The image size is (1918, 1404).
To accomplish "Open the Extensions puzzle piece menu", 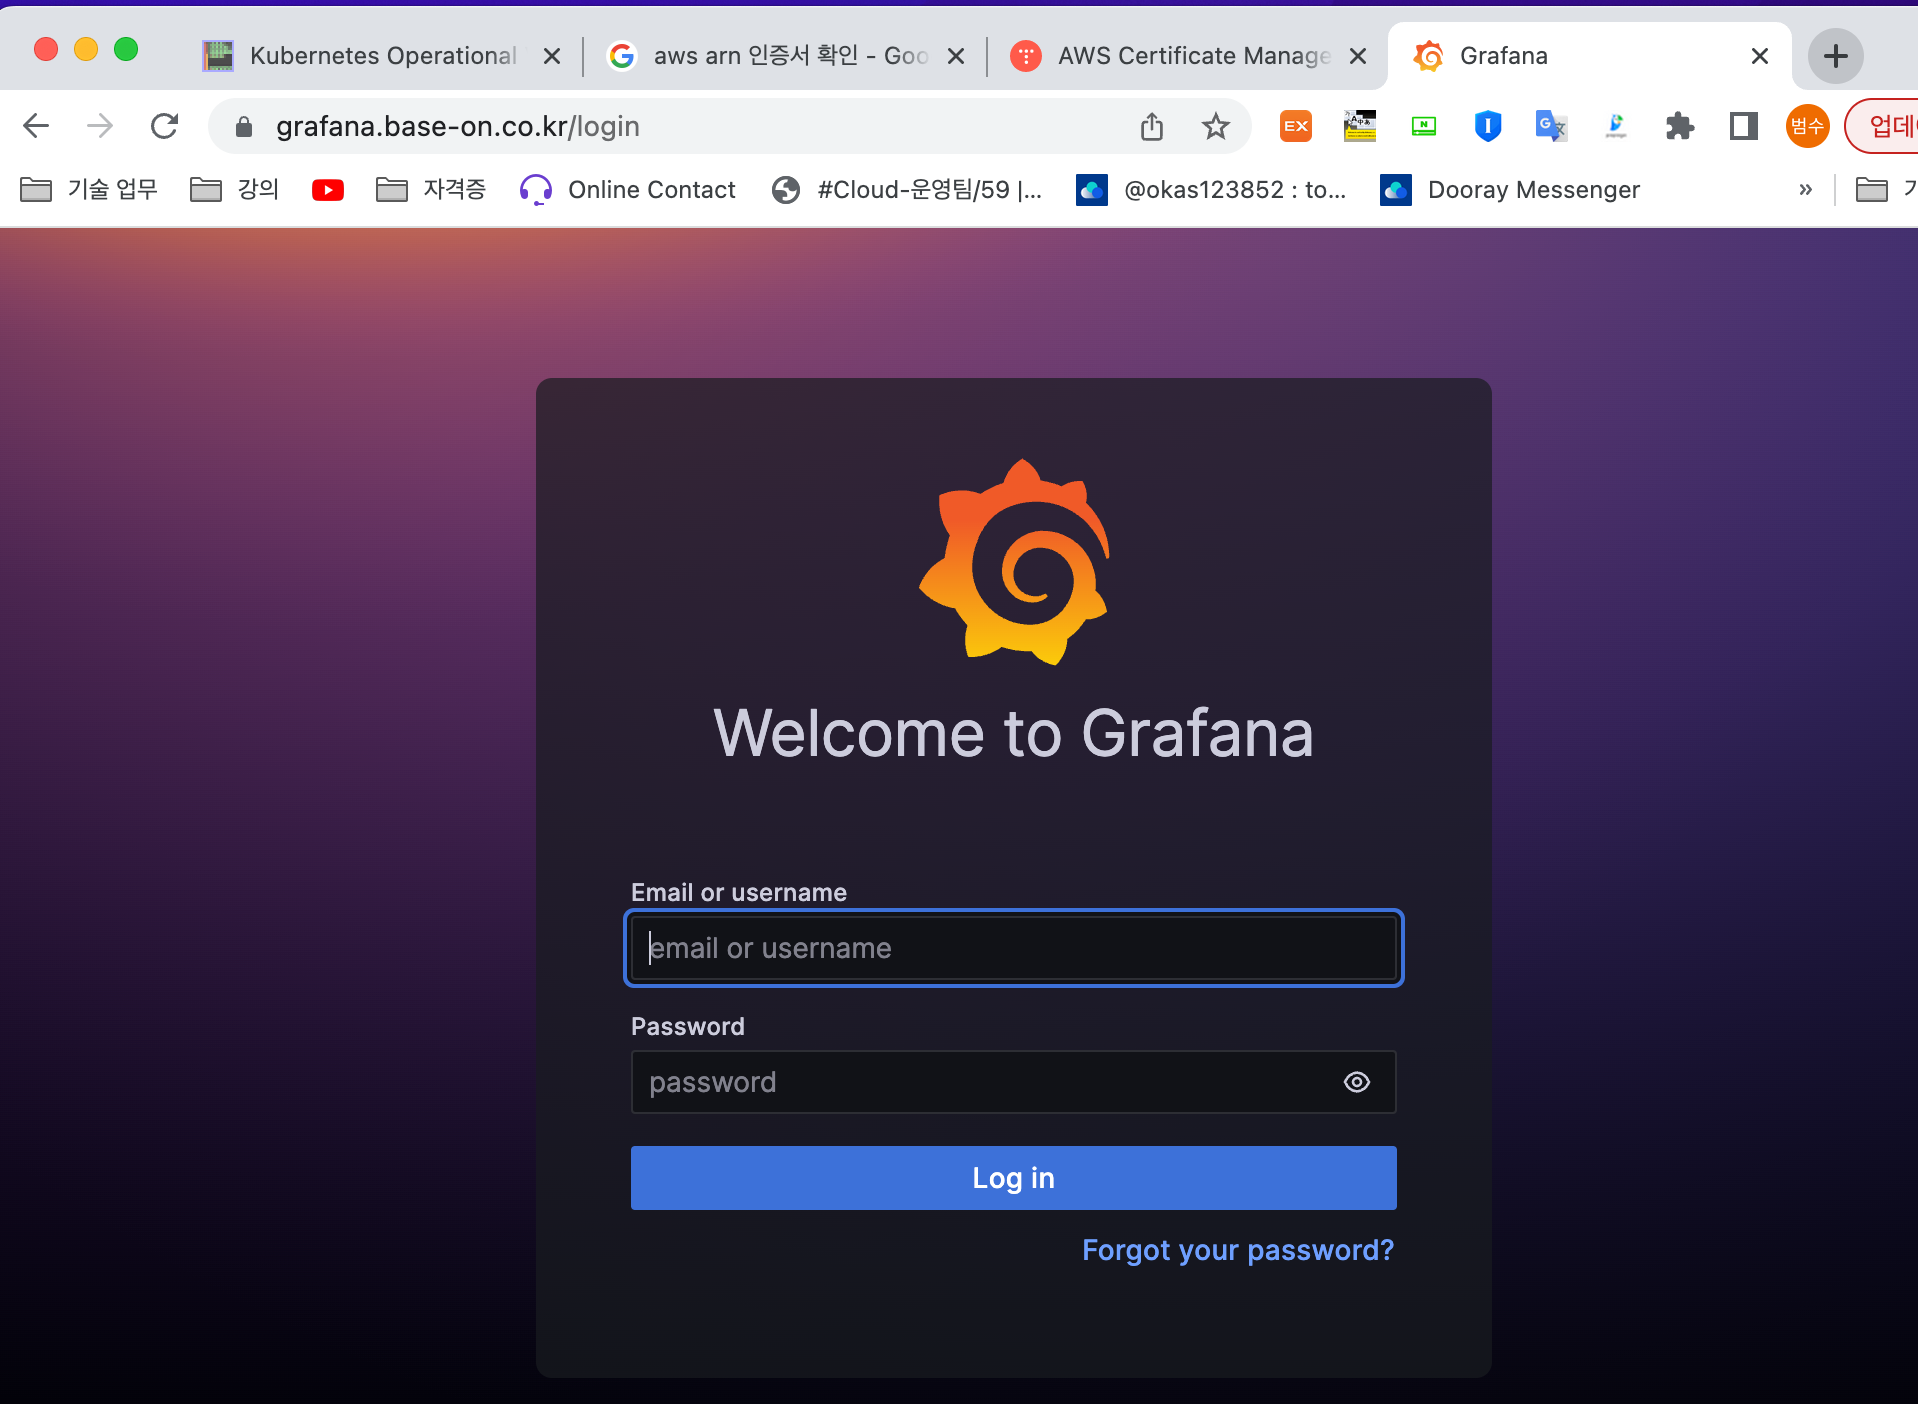I will tap(1680, 126).
